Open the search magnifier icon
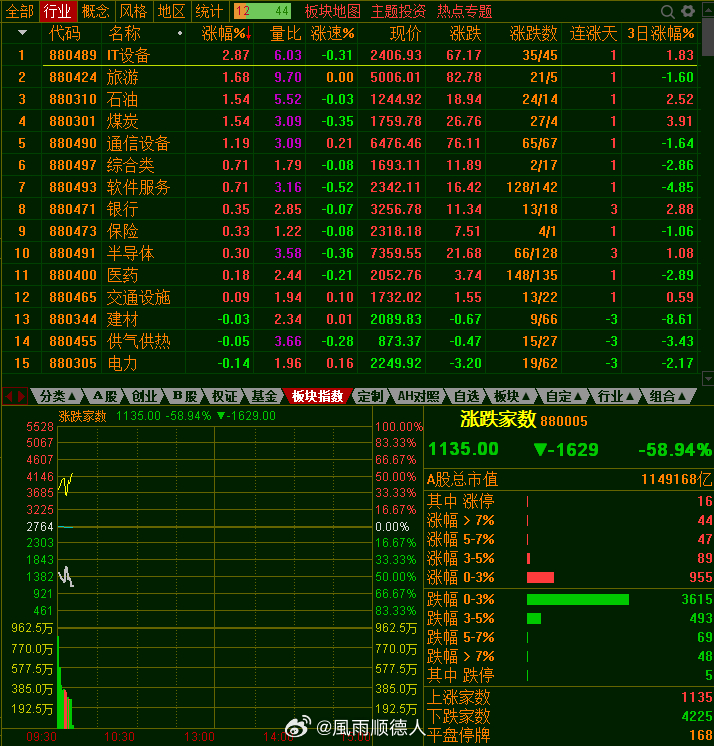This screenshot has height=746, width=714. pyautogui.click(x=667, y=11)
